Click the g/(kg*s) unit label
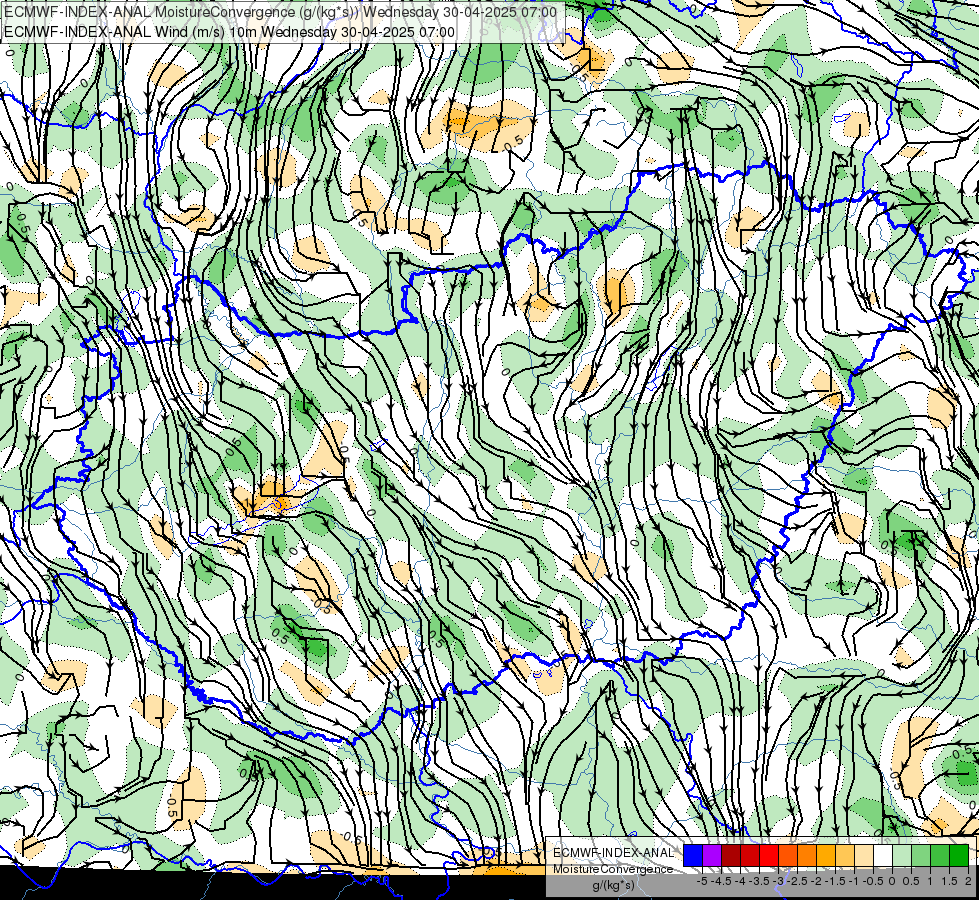Image resolution: width=979 pixels, height=900 pixels. click(x=613, y=885)
